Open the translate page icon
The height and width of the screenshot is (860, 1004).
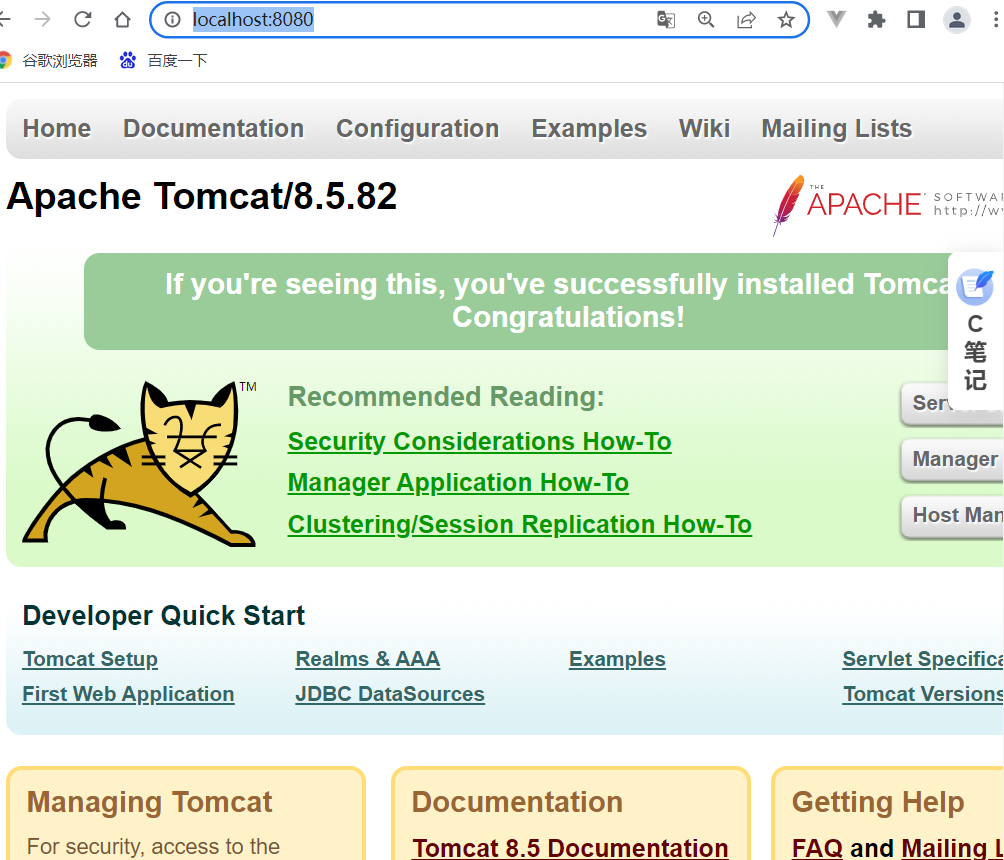pos(666,20)
